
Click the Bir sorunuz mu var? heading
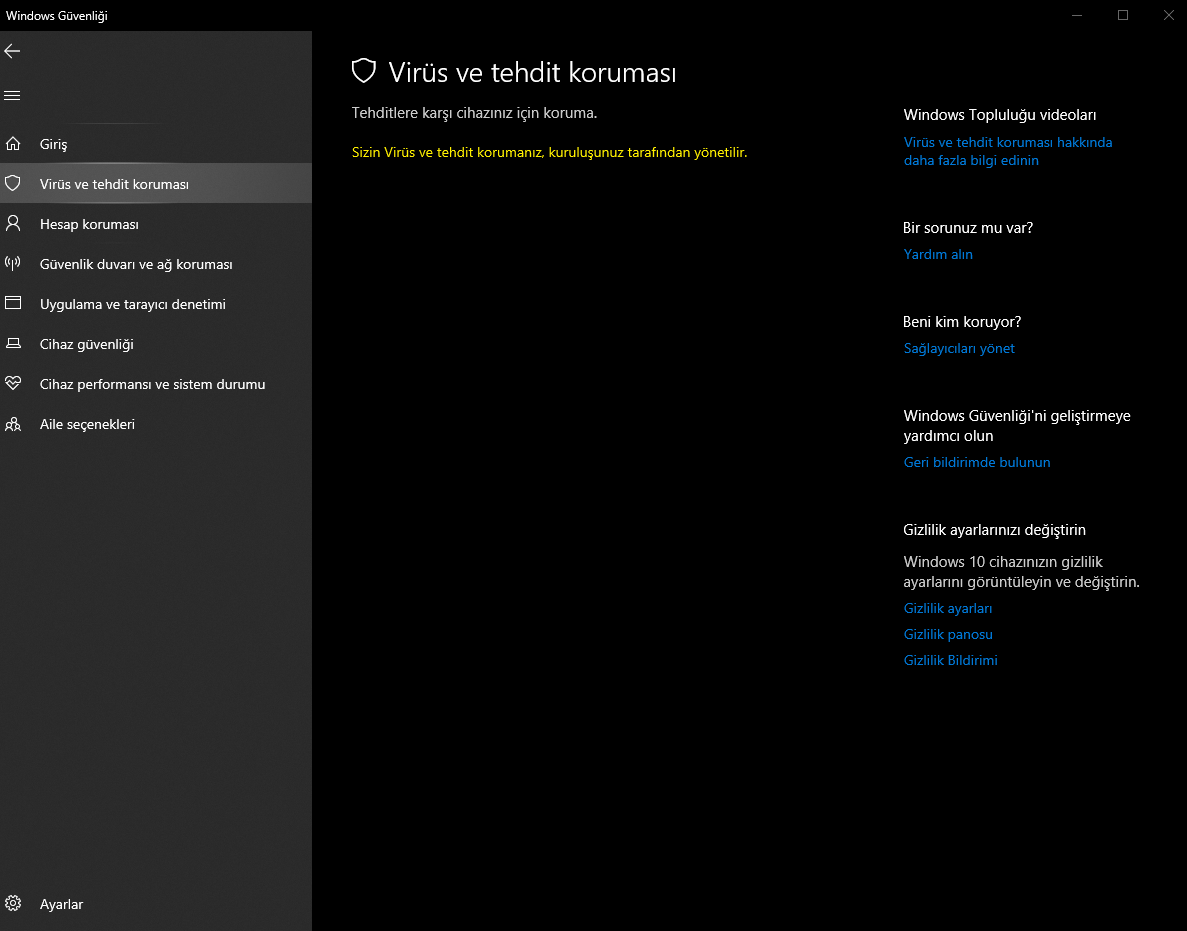pos(967,228)
